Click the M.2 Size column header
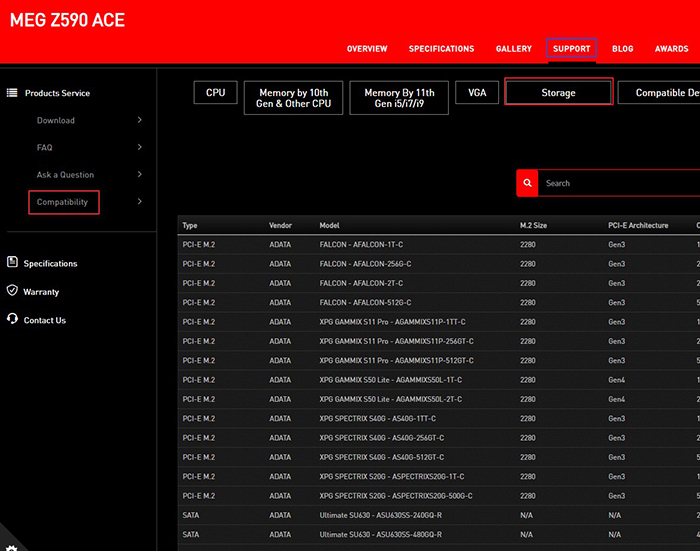Image resolution: width=700 pixels, height=551 pixels. point(533,225)
